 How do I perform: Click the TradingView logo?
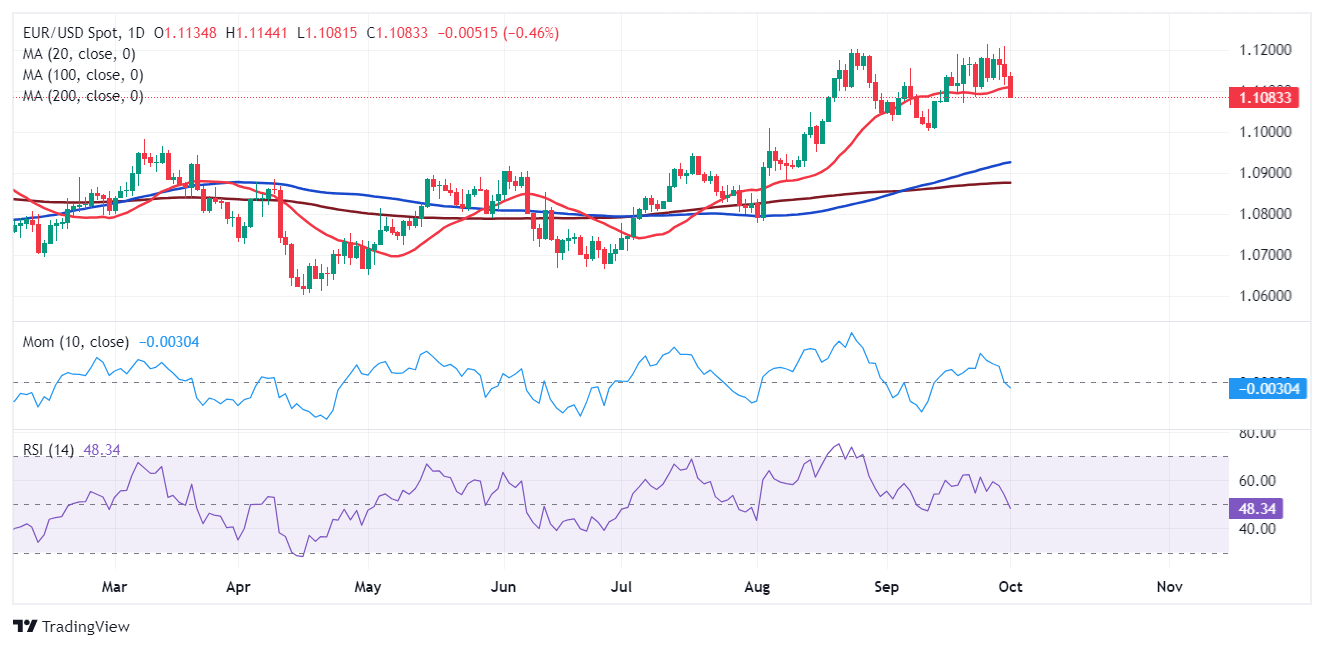pos(71,626)
